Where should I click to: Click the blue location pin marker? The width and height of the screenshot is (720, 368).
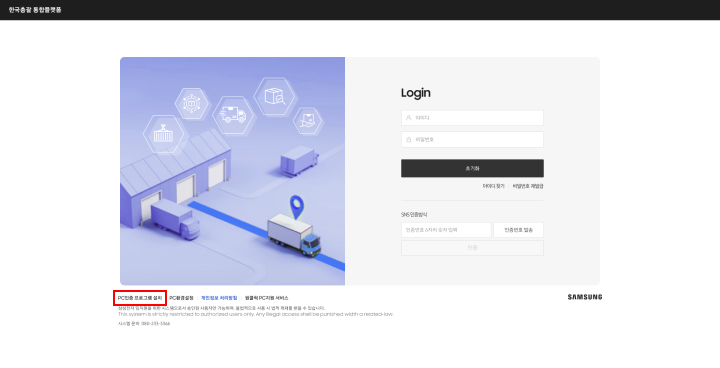click(297, 207)
